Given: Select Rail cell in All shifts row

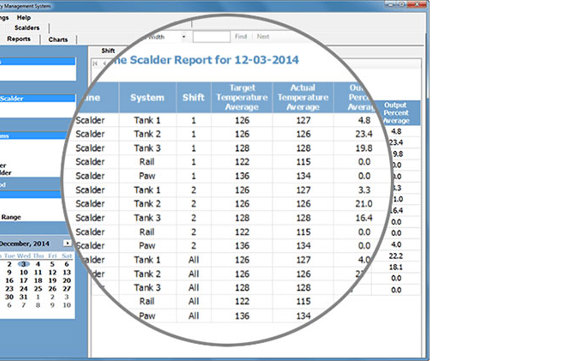Looking at the screenshot, I should [x=147, y=301].
